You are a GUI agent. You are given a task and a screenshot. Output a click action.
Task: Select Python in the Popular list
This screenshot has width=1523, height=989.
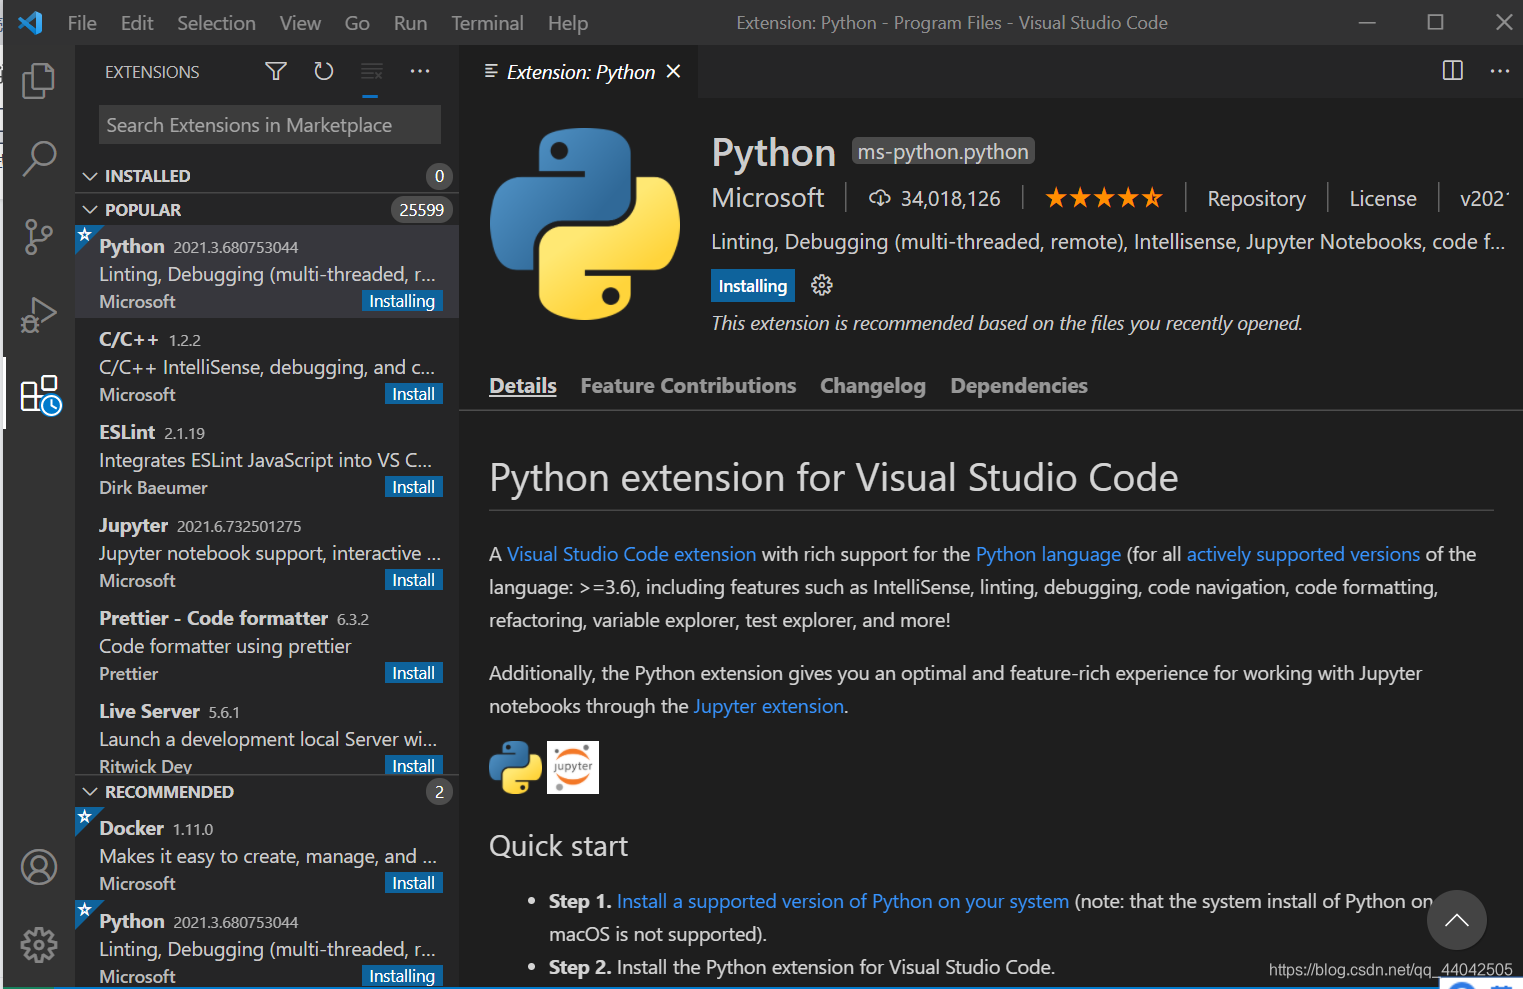[267, 272]
